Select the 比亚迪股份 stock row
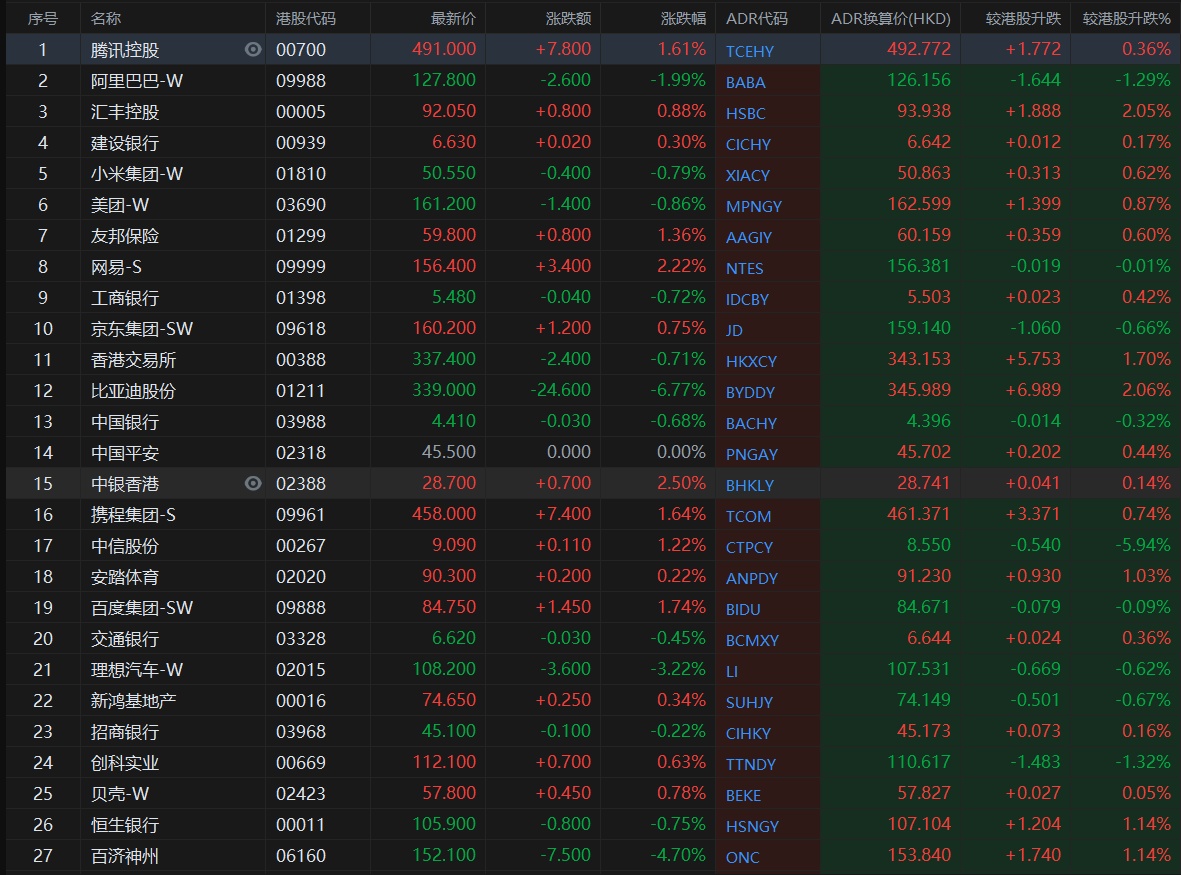 click(133, 391)
